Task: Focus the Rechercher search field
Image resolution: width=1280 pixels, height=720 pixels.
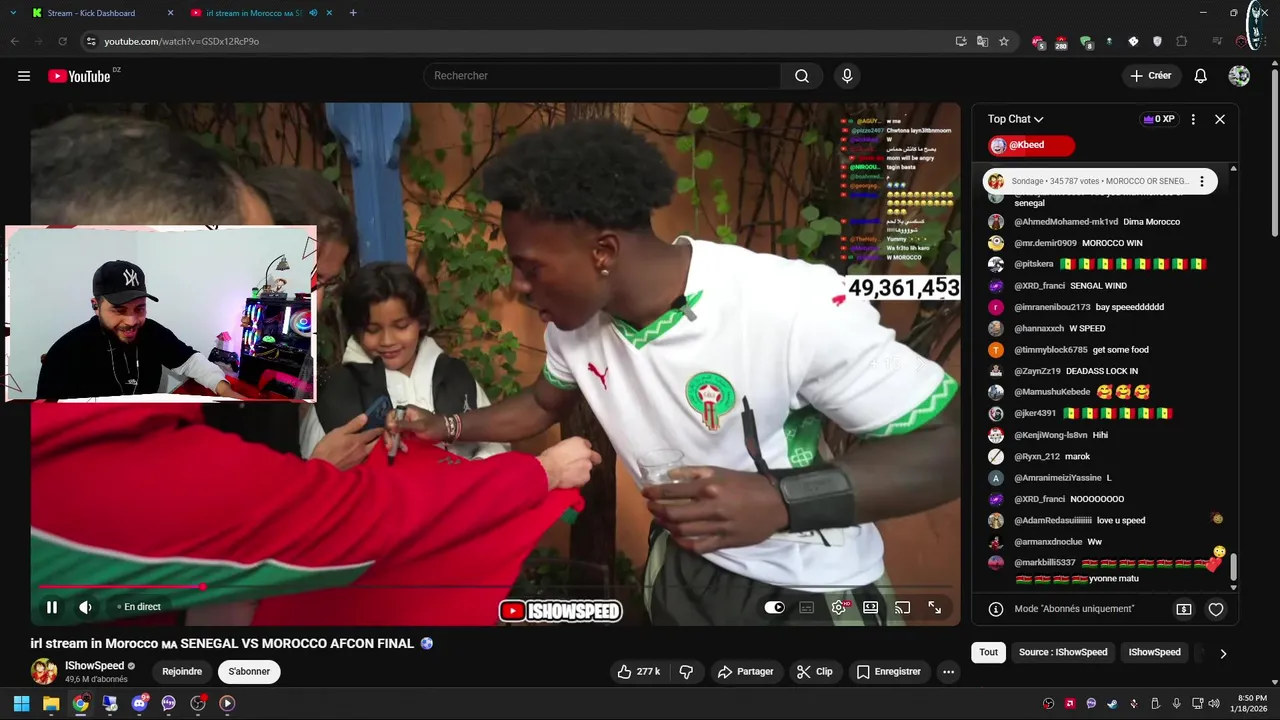Action: point(603,76)
